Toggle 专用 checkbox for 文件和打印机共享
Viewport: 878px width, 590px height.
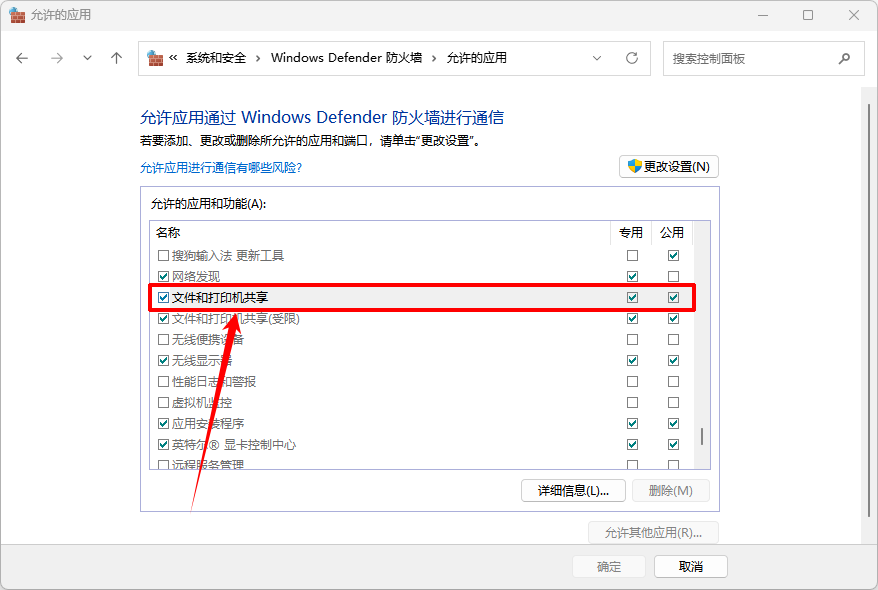click(x=632, y=298)
